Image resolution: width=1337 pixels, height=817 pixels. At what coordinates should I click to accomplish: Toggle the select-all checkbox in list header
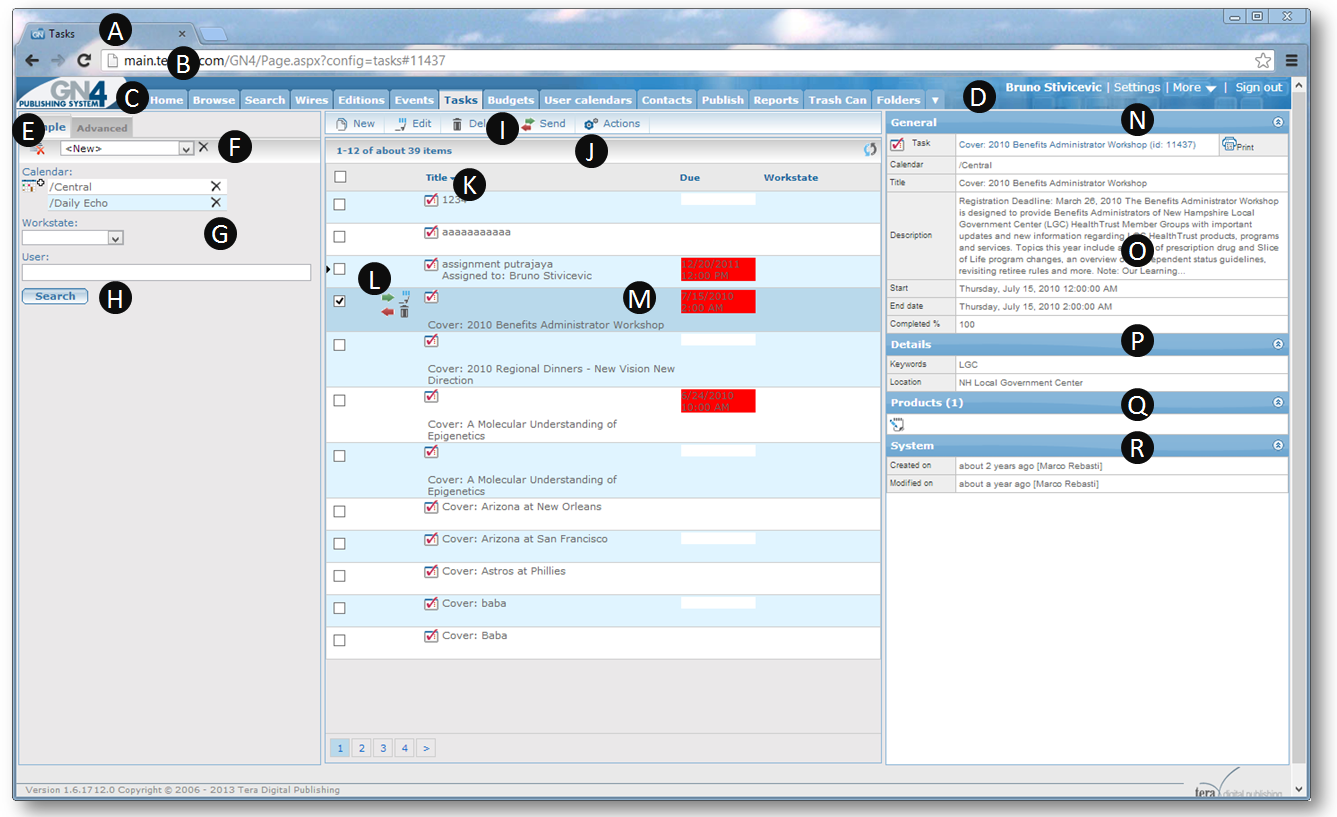(340, 177)
